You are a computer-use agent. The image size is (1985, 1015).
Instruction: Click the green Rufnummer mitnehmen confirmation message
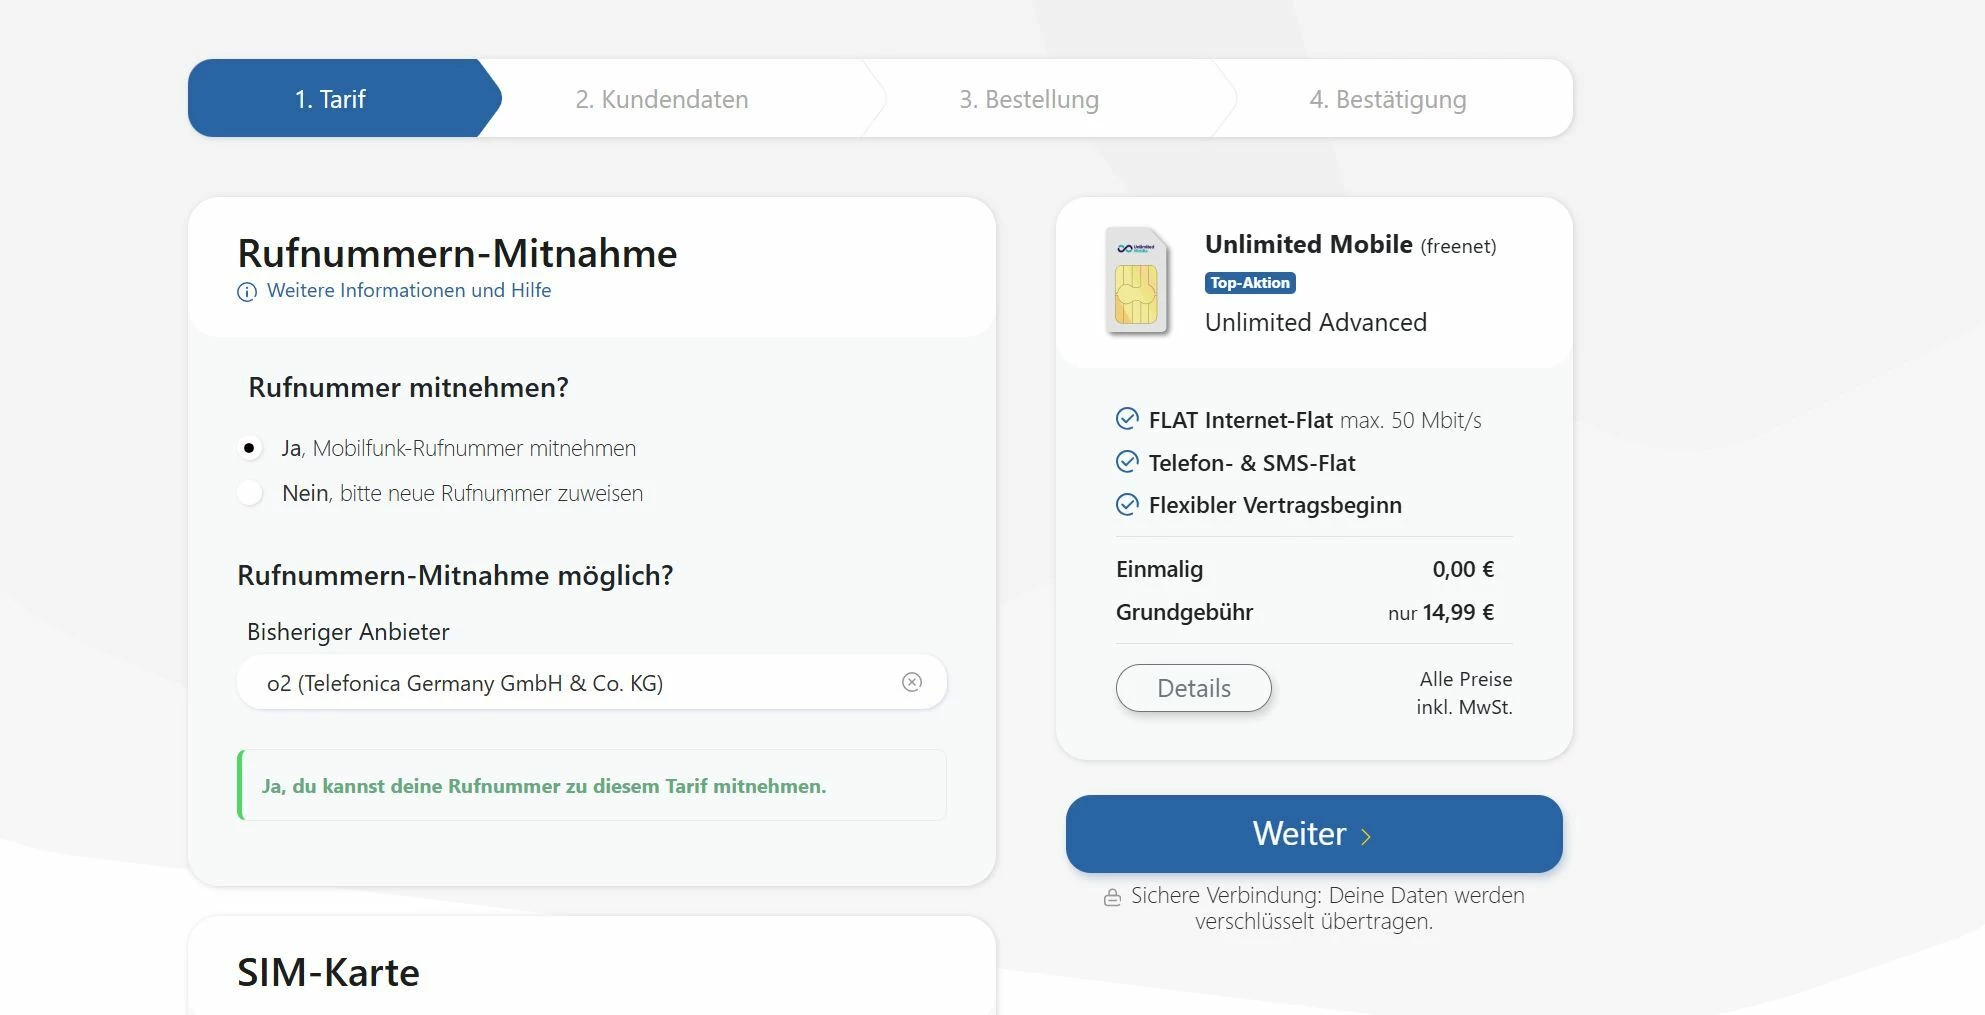pyautogui.click(x=592, y=785)
